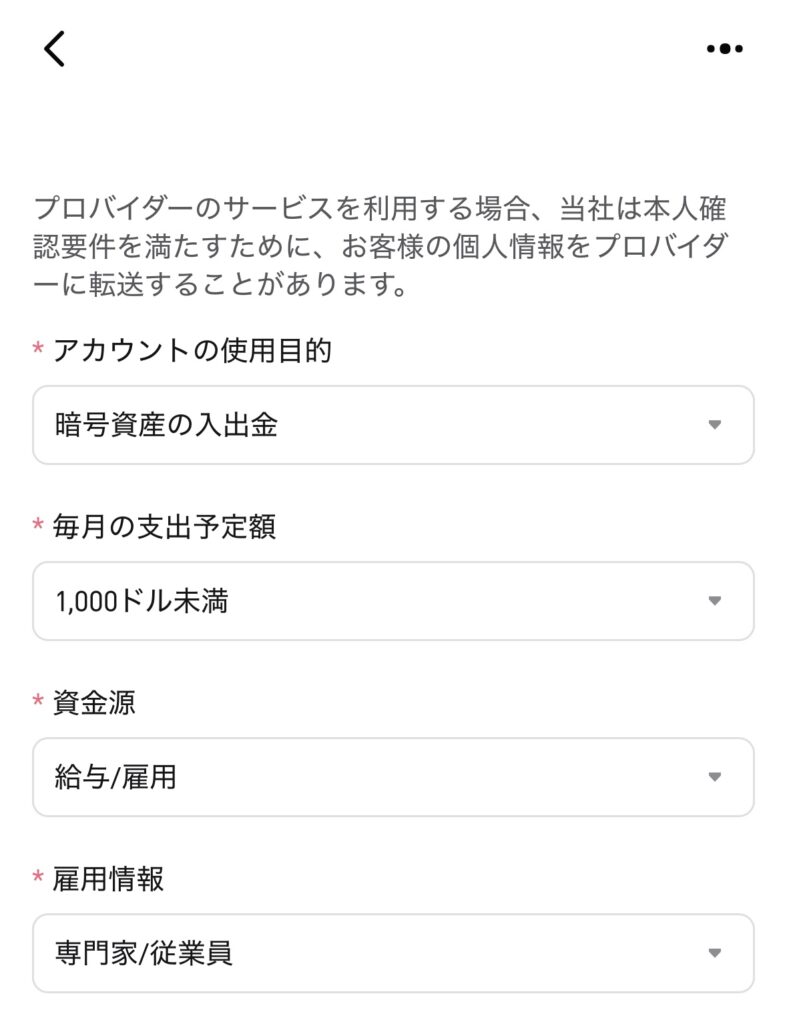Select the 暗号資産の入出金 value text
Screen dimensions: 787x1024
pyautogui.click(x=166, y=425)
